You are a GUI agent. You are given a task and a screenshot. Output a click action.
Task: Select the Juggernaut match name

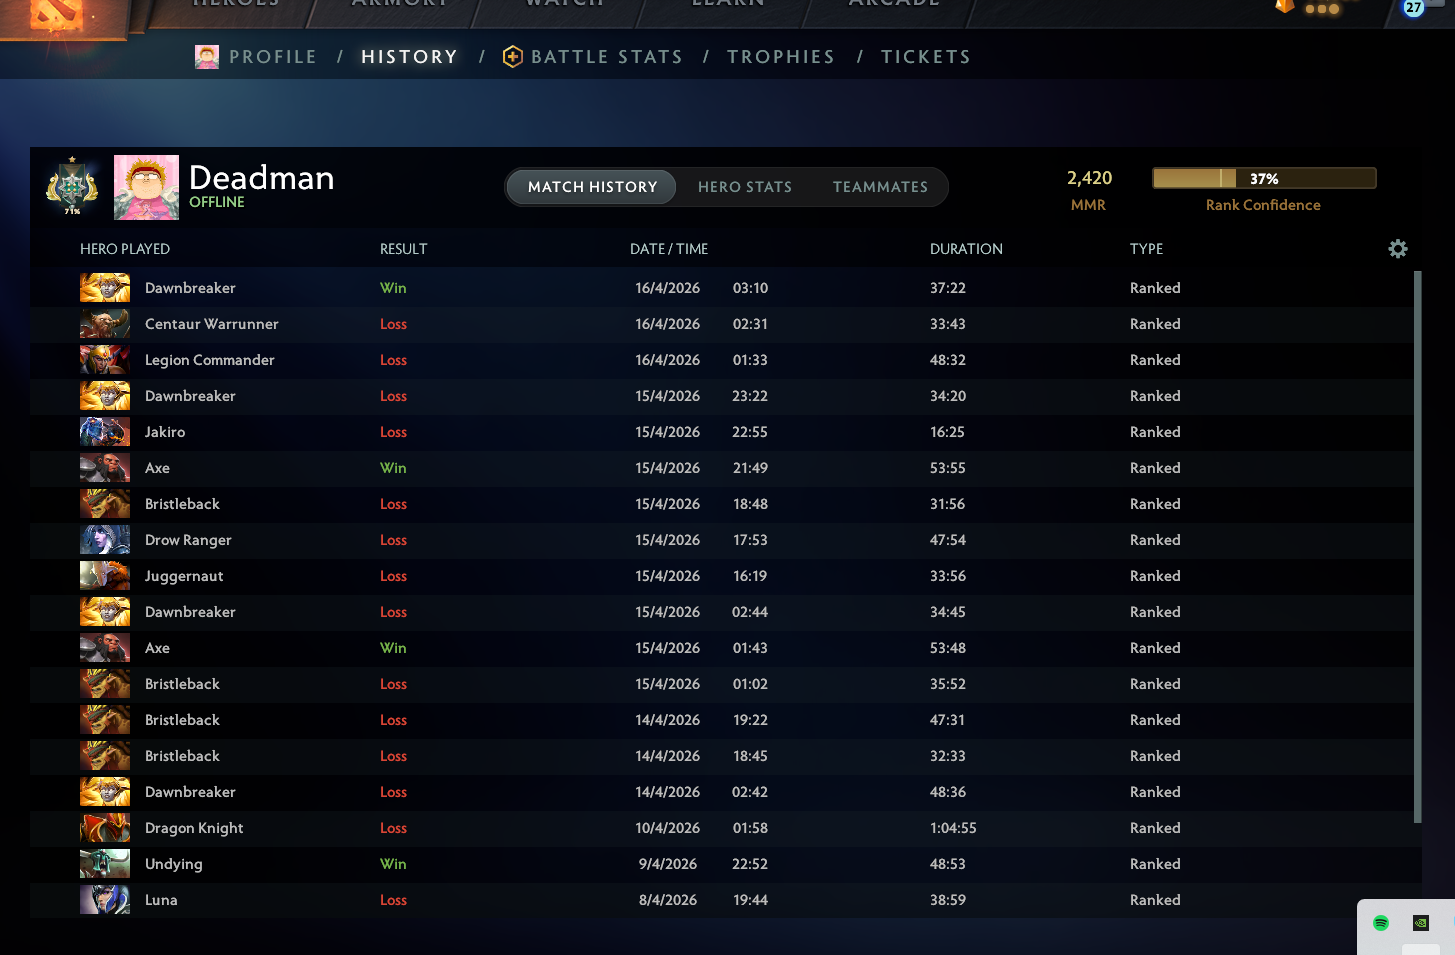coord(184,576)
